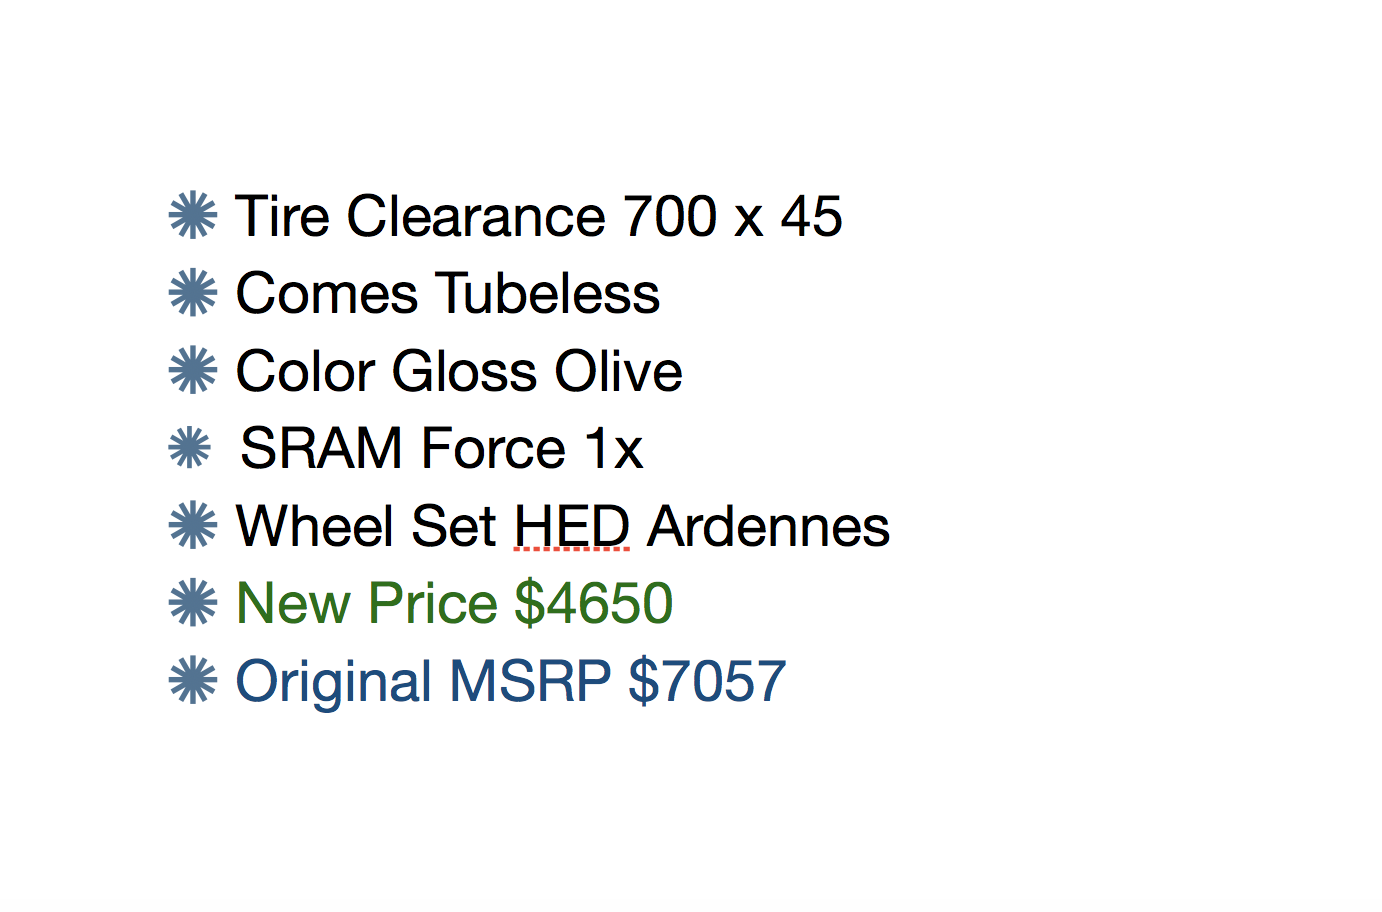
Task: Click the bullet beside Tire Clearance
Action: 193,216
